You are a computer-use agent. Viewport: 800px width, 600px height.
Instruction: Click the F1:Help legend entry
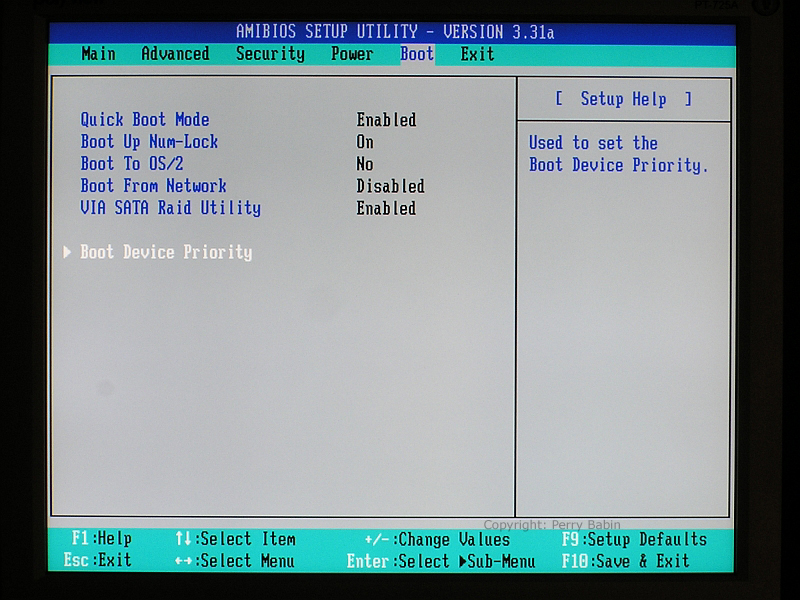(x=102, y=538)
